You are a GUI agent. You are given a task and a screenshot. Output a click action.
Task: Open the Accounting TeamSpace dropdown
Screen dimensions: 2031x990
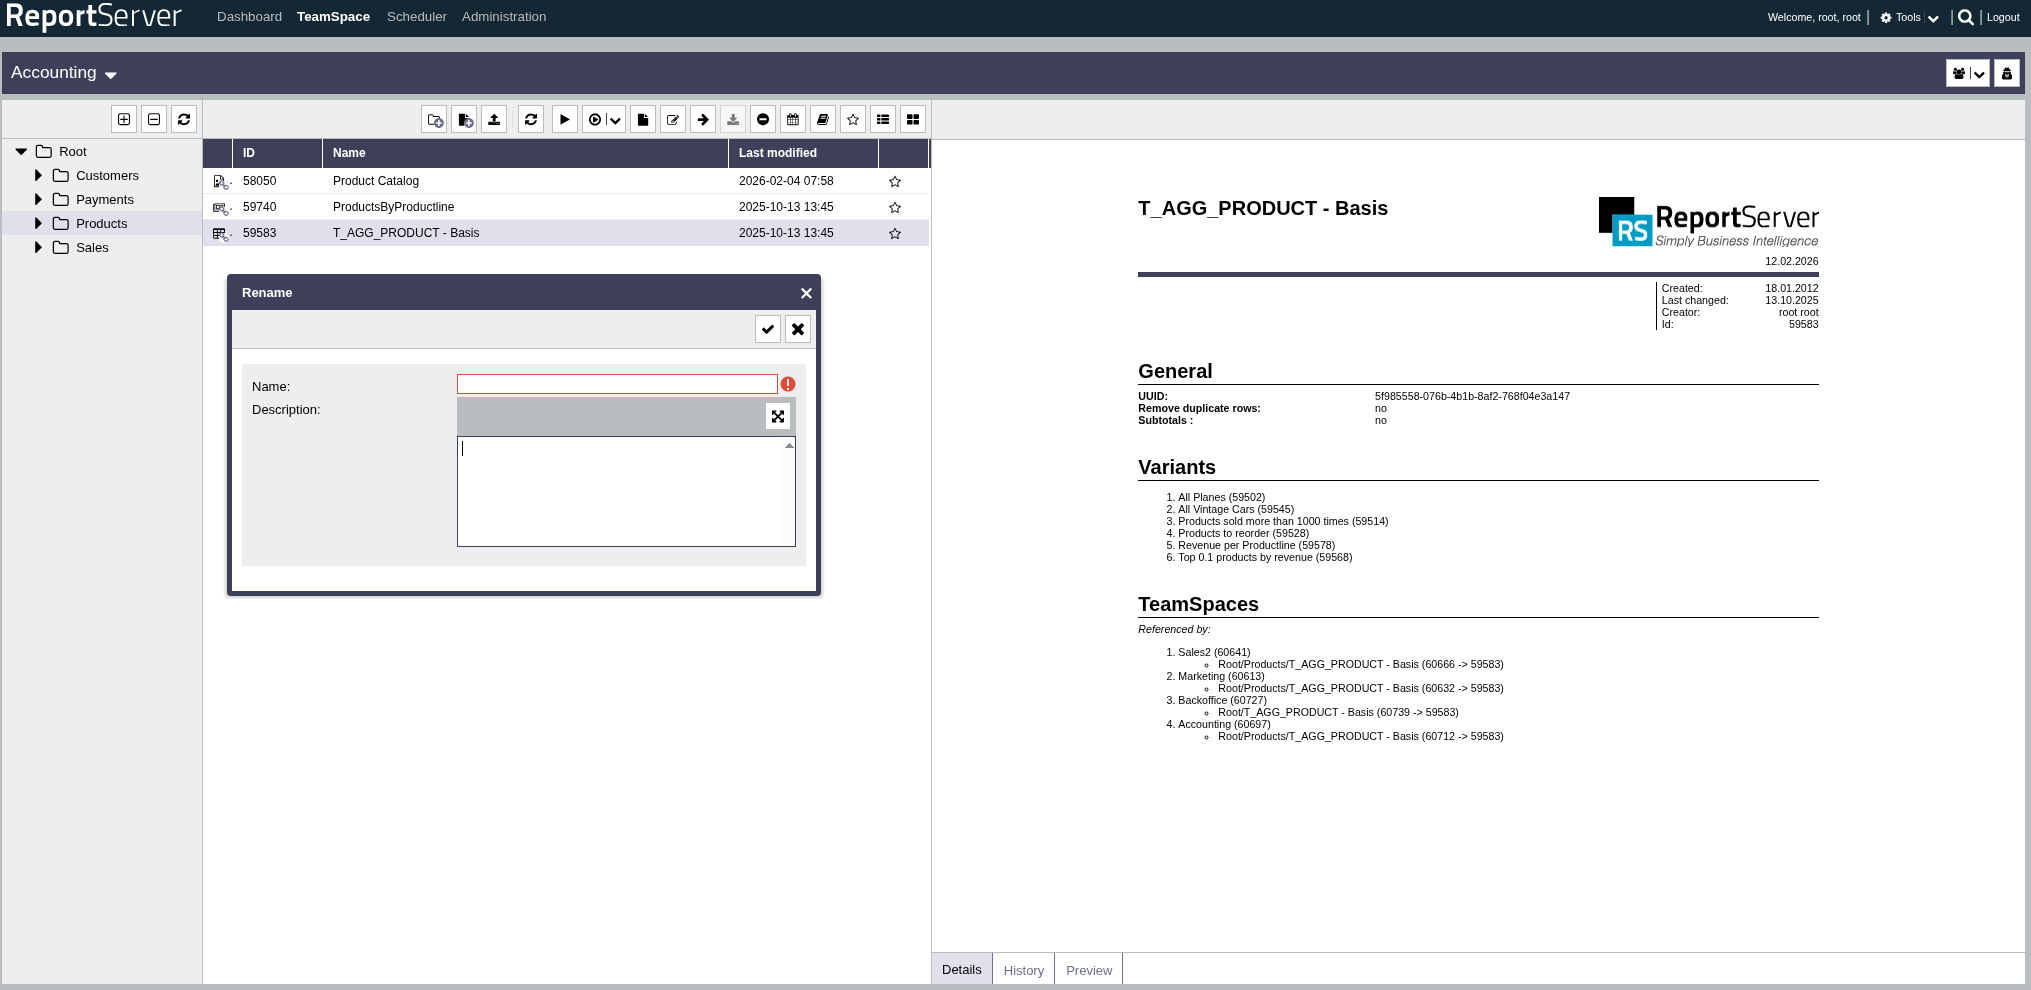(x=64, y=73)
